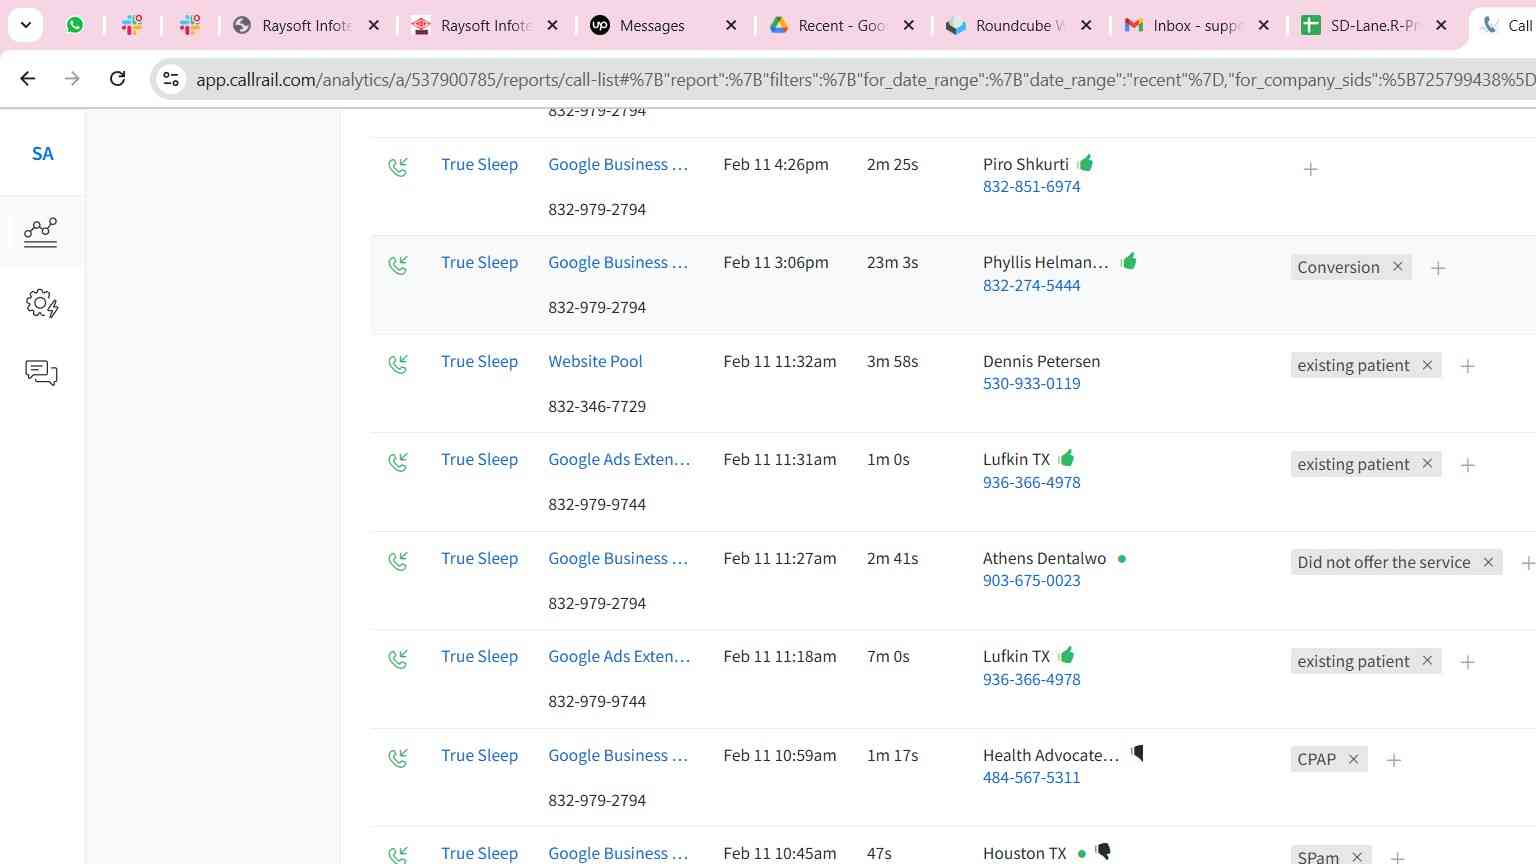Remove the SPam tag
Screen dimensions: 1536x864
pyautogui.click(x=1357, y=856)
